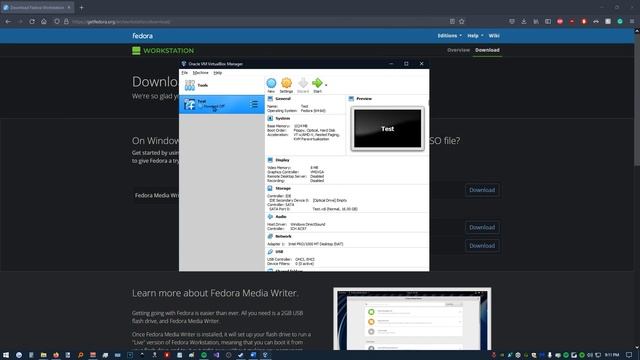Click the taskbar clock
This screenshot has height=360, width=640.
pos(612,355)
